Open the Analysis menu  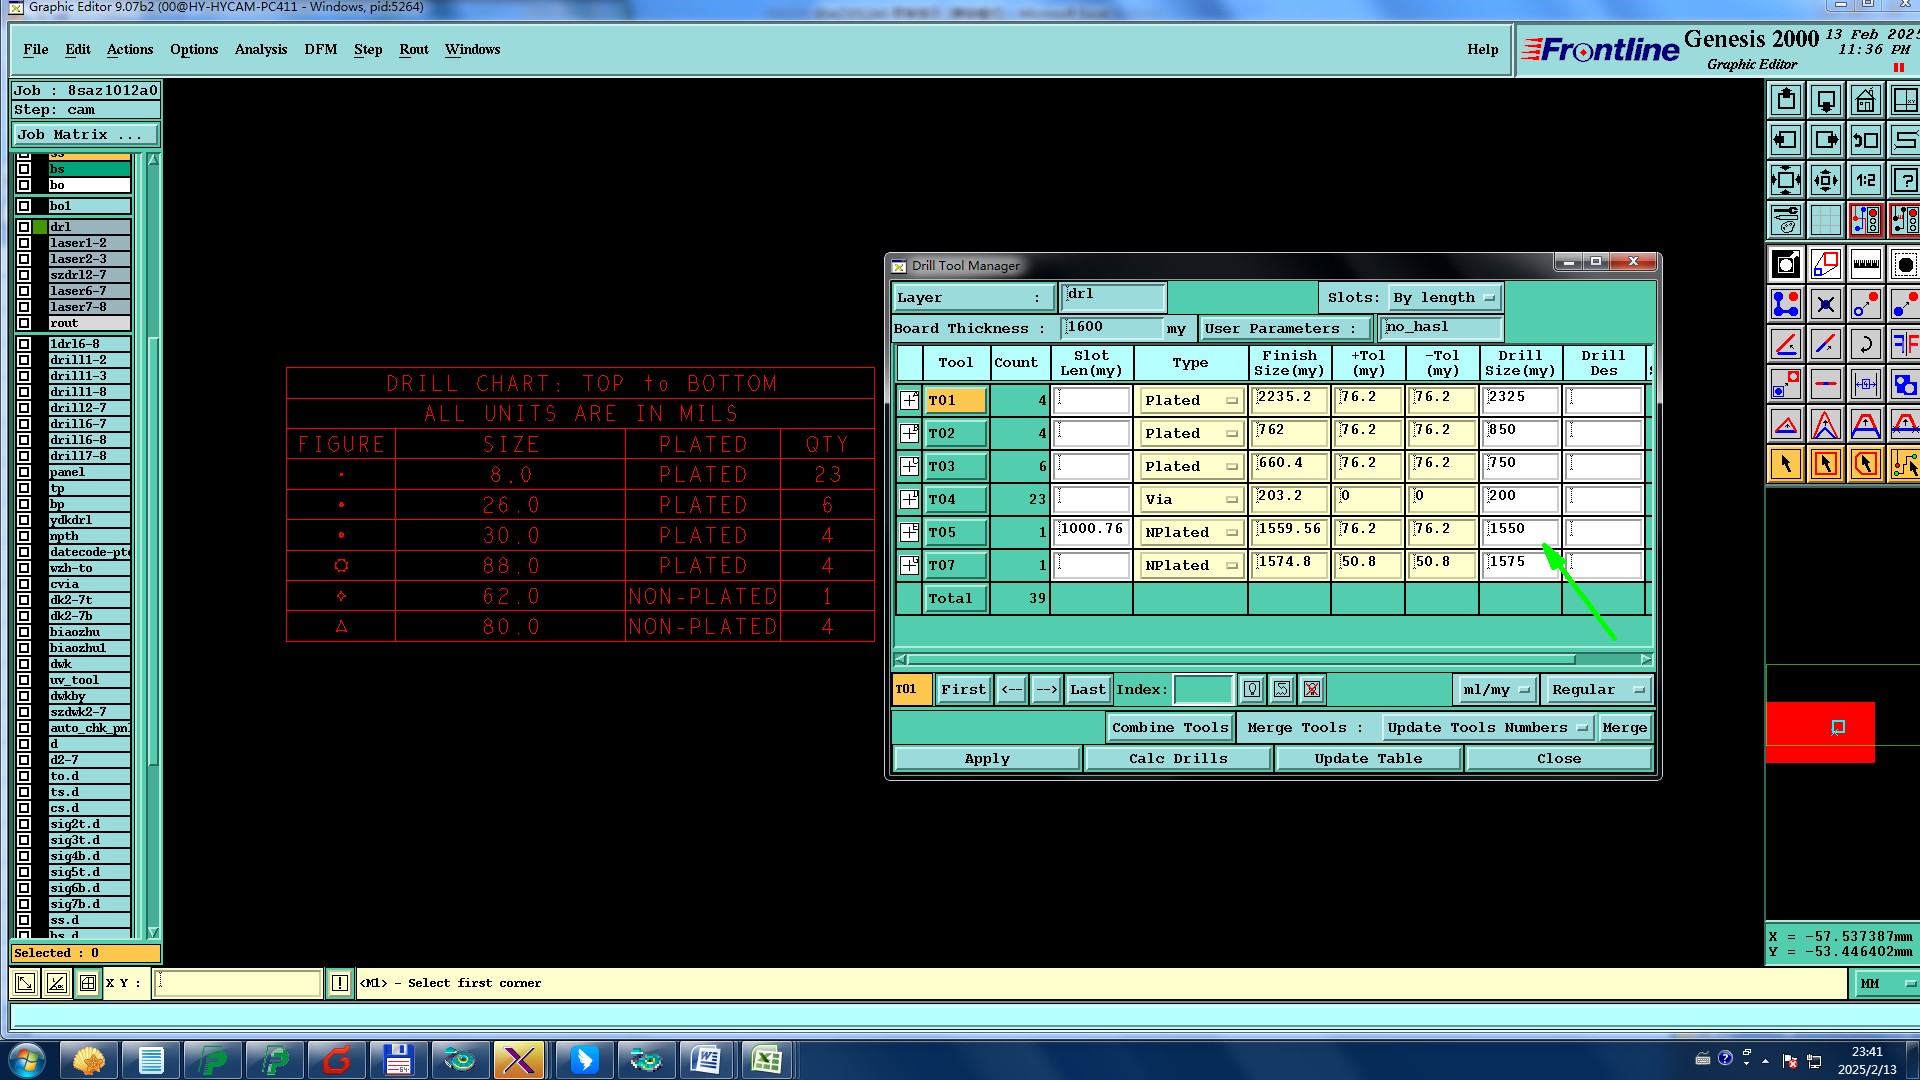(x=260, y=49)
